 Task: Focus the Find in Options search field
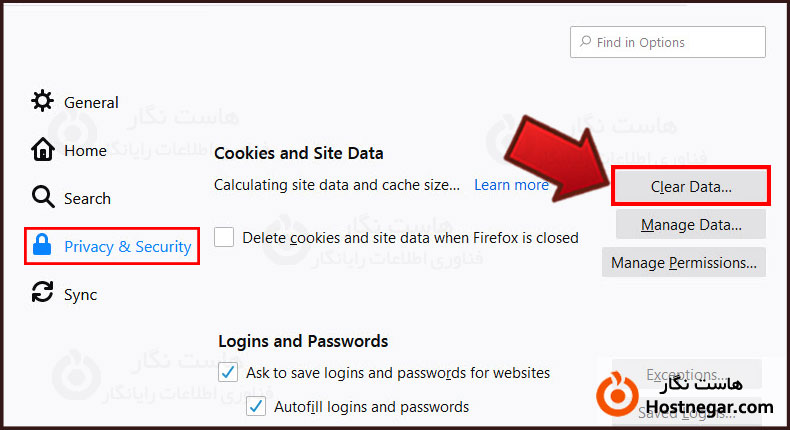[x=675, y=43]
